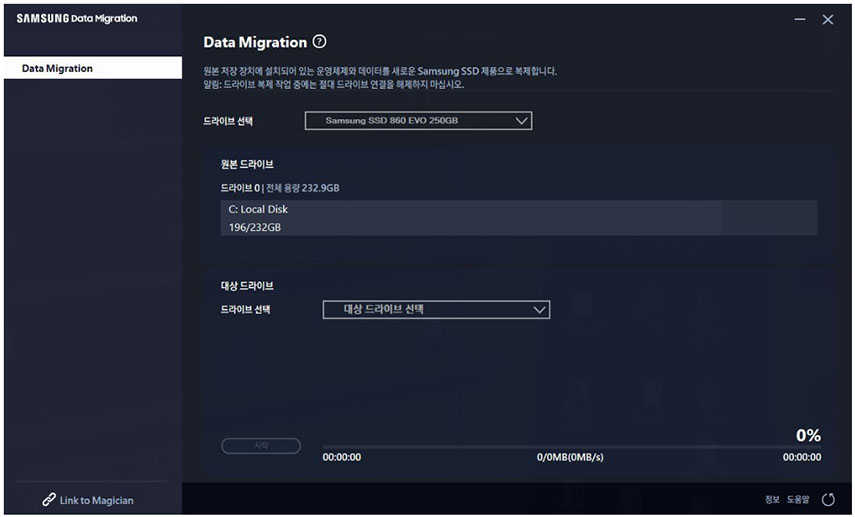Viewport: 855px width, 517px height.
Task: Open the 정보 info link
Action: [772, 500]
